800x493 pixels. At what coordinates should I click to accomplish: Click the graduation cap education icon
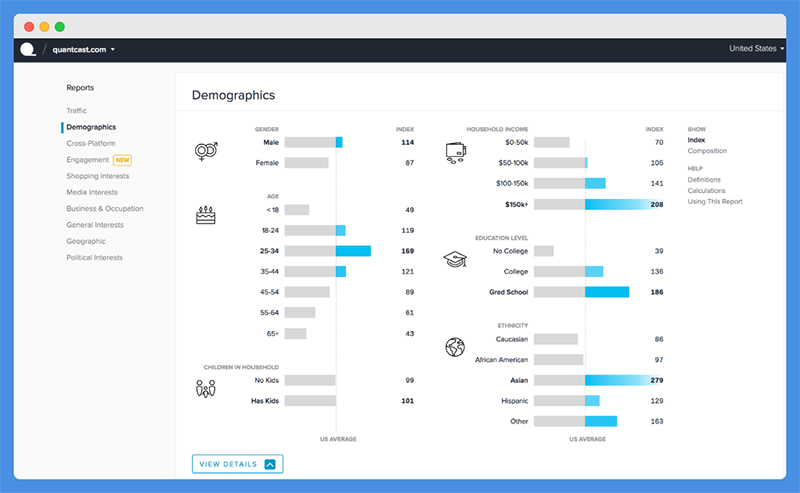pos(455,259)
